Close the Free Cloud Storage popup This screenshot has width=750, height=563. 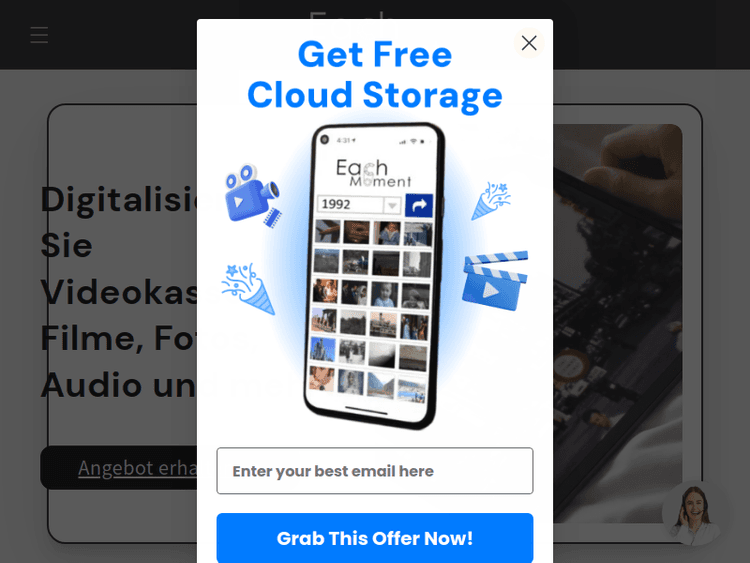[x=529, y=43]
